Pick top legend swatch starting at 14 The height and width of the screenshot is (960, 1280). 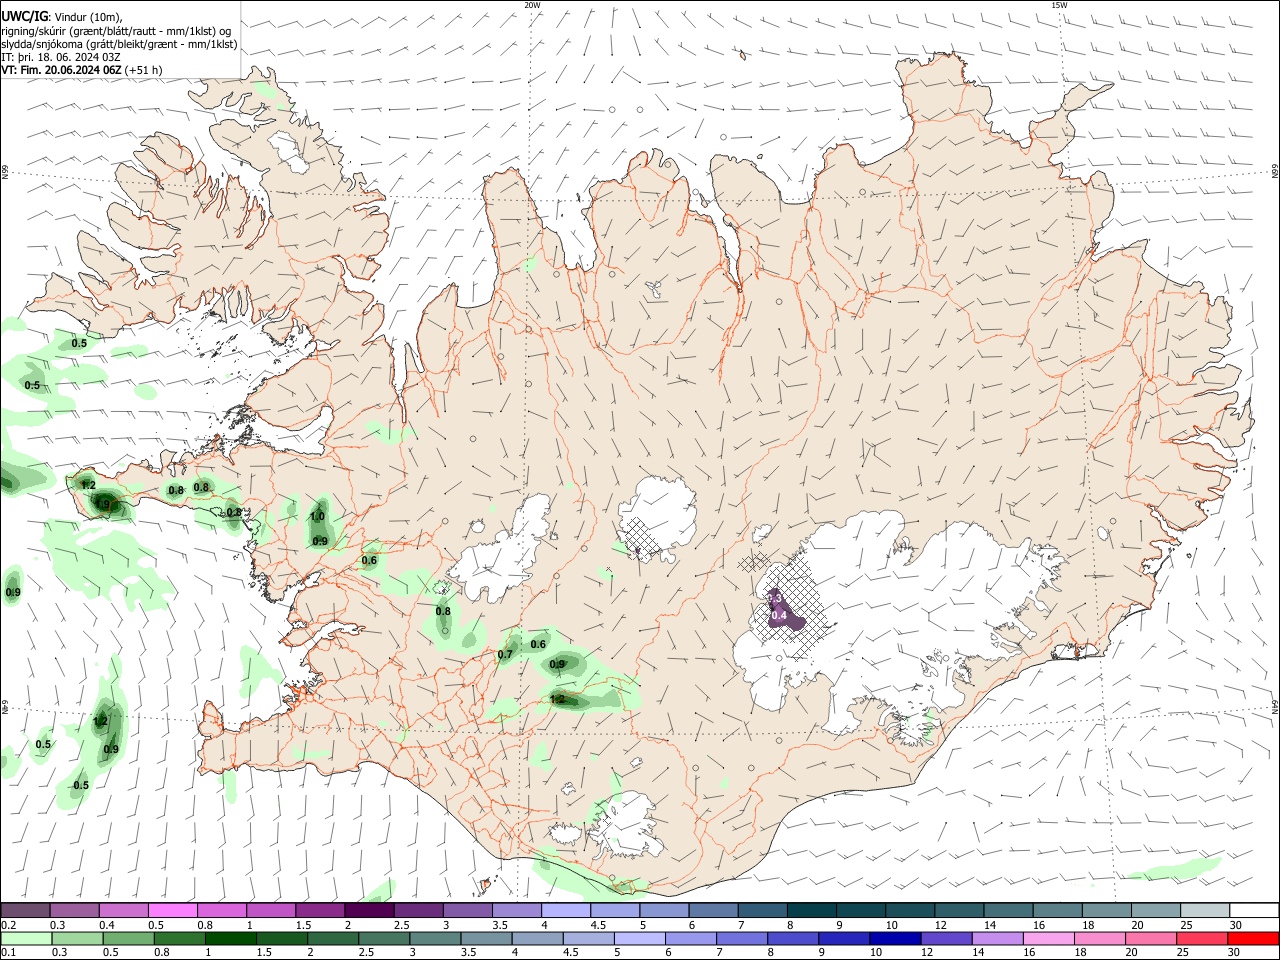point(1008,911)
